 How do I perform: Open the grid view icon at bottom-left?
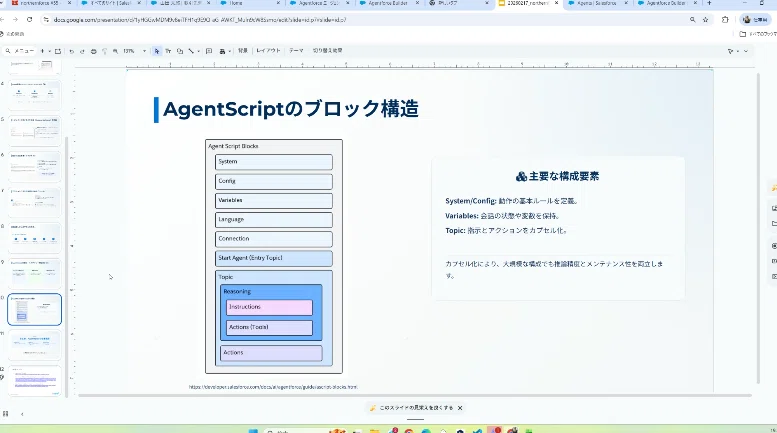(6, 414)
